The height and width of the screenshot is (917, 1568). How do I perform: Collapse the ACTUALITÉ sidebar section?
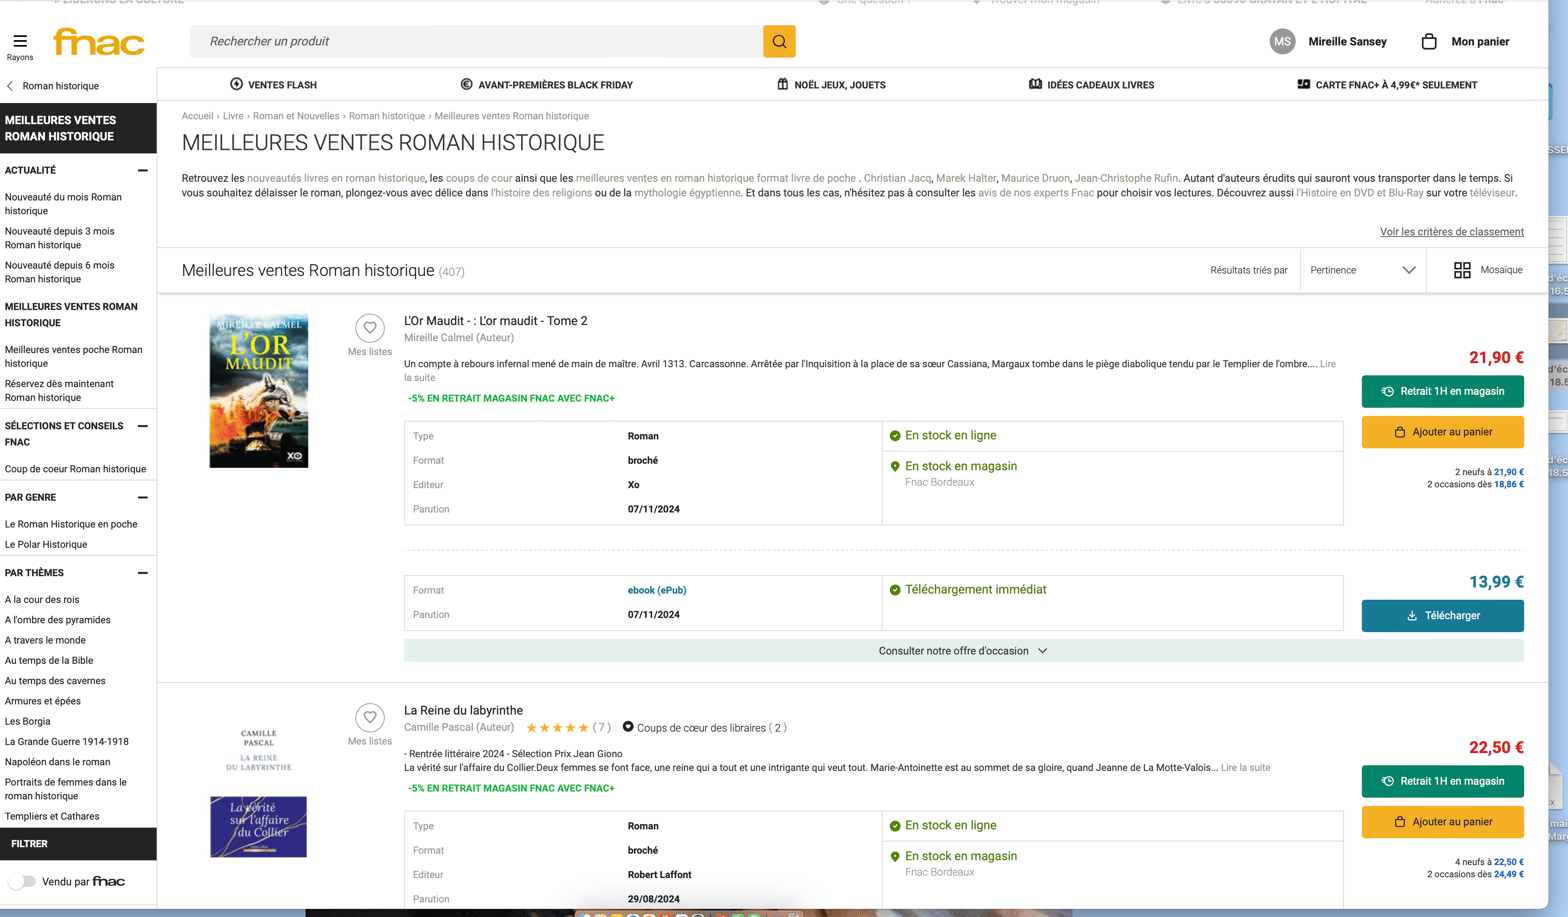pyautogui.click(x=142, y=171)
